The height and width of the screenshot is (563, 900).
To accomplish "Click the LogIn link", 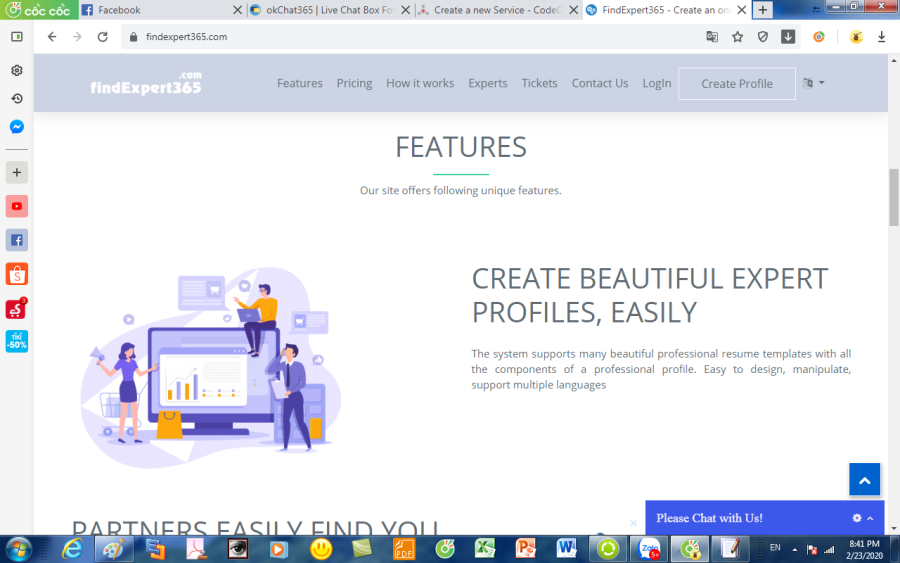I will pos(657,83).
